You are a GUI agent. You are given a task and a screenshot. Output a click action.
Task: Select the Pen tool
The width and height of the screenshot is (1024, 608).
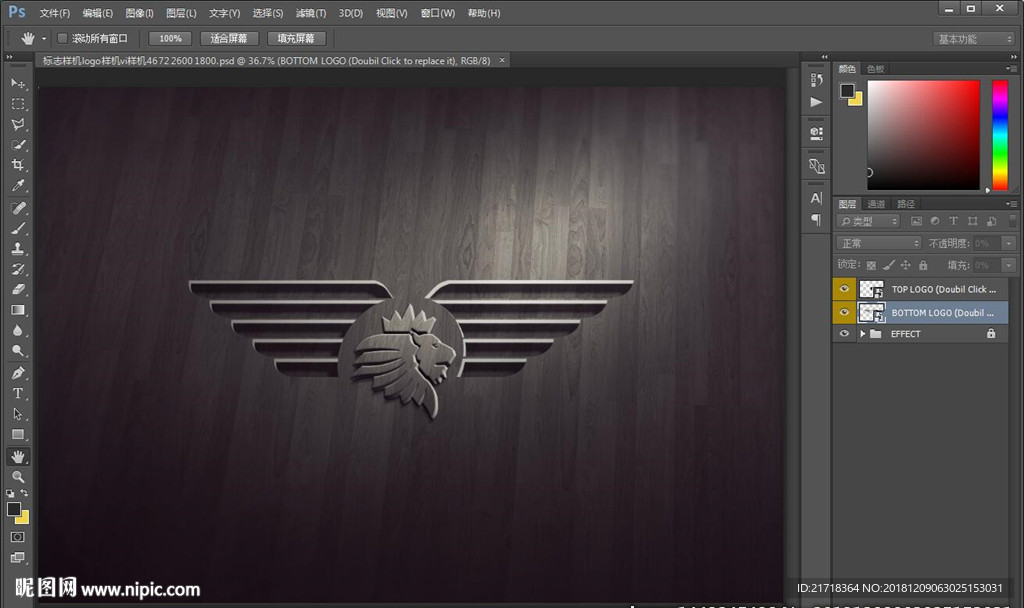click(18, 374)
